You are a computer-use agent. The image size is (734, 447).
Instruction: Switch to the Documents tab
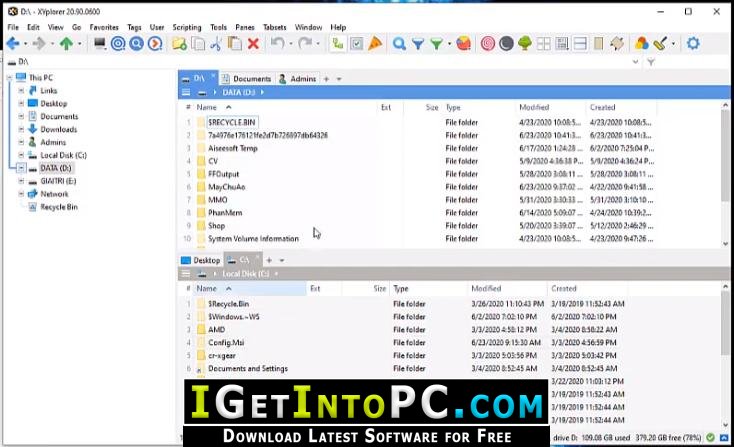(x=251, y=79)
